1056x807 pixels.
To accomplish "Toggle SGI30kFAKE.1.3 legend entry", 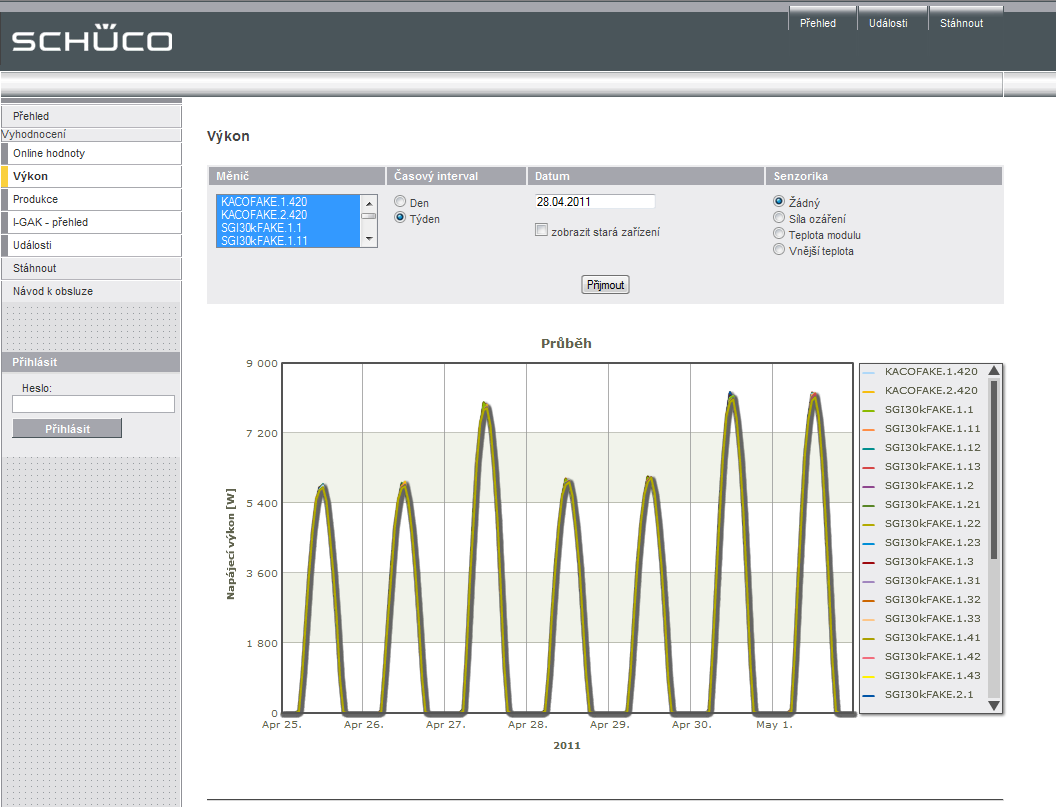I will pyautogui.click(x=918, y=561).
